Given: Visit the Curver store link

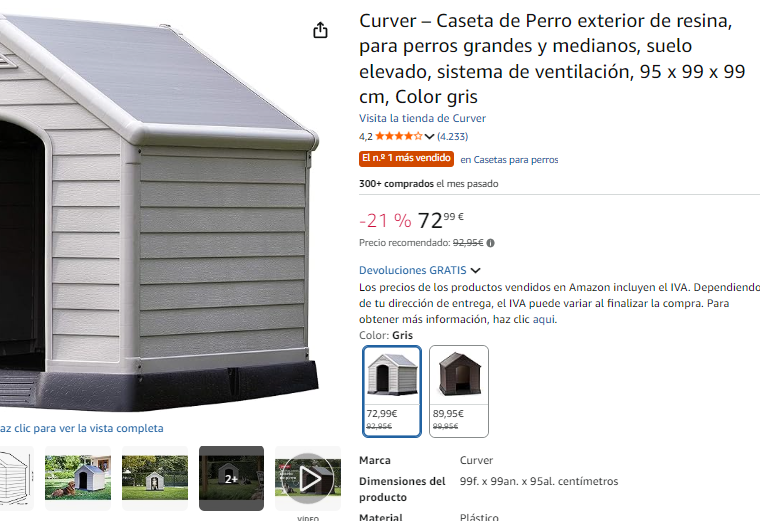Looking at the screenshot, I should tap(422, 118).
